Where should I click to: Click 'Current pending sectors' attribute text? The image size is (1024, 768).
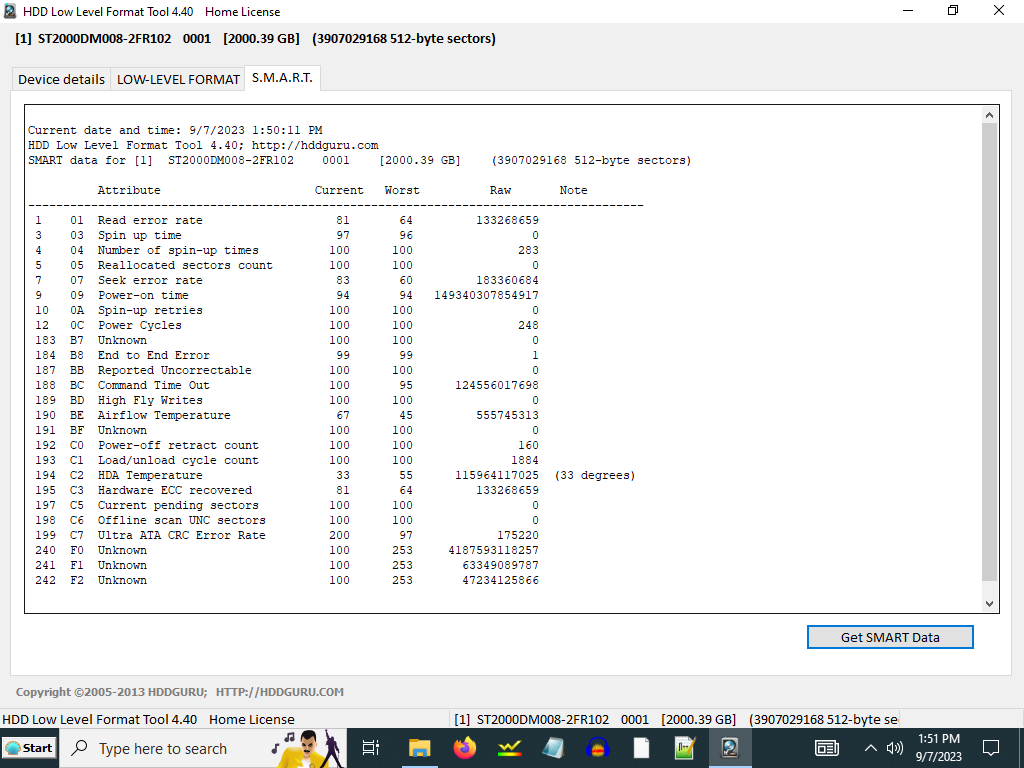pos(178,505)
